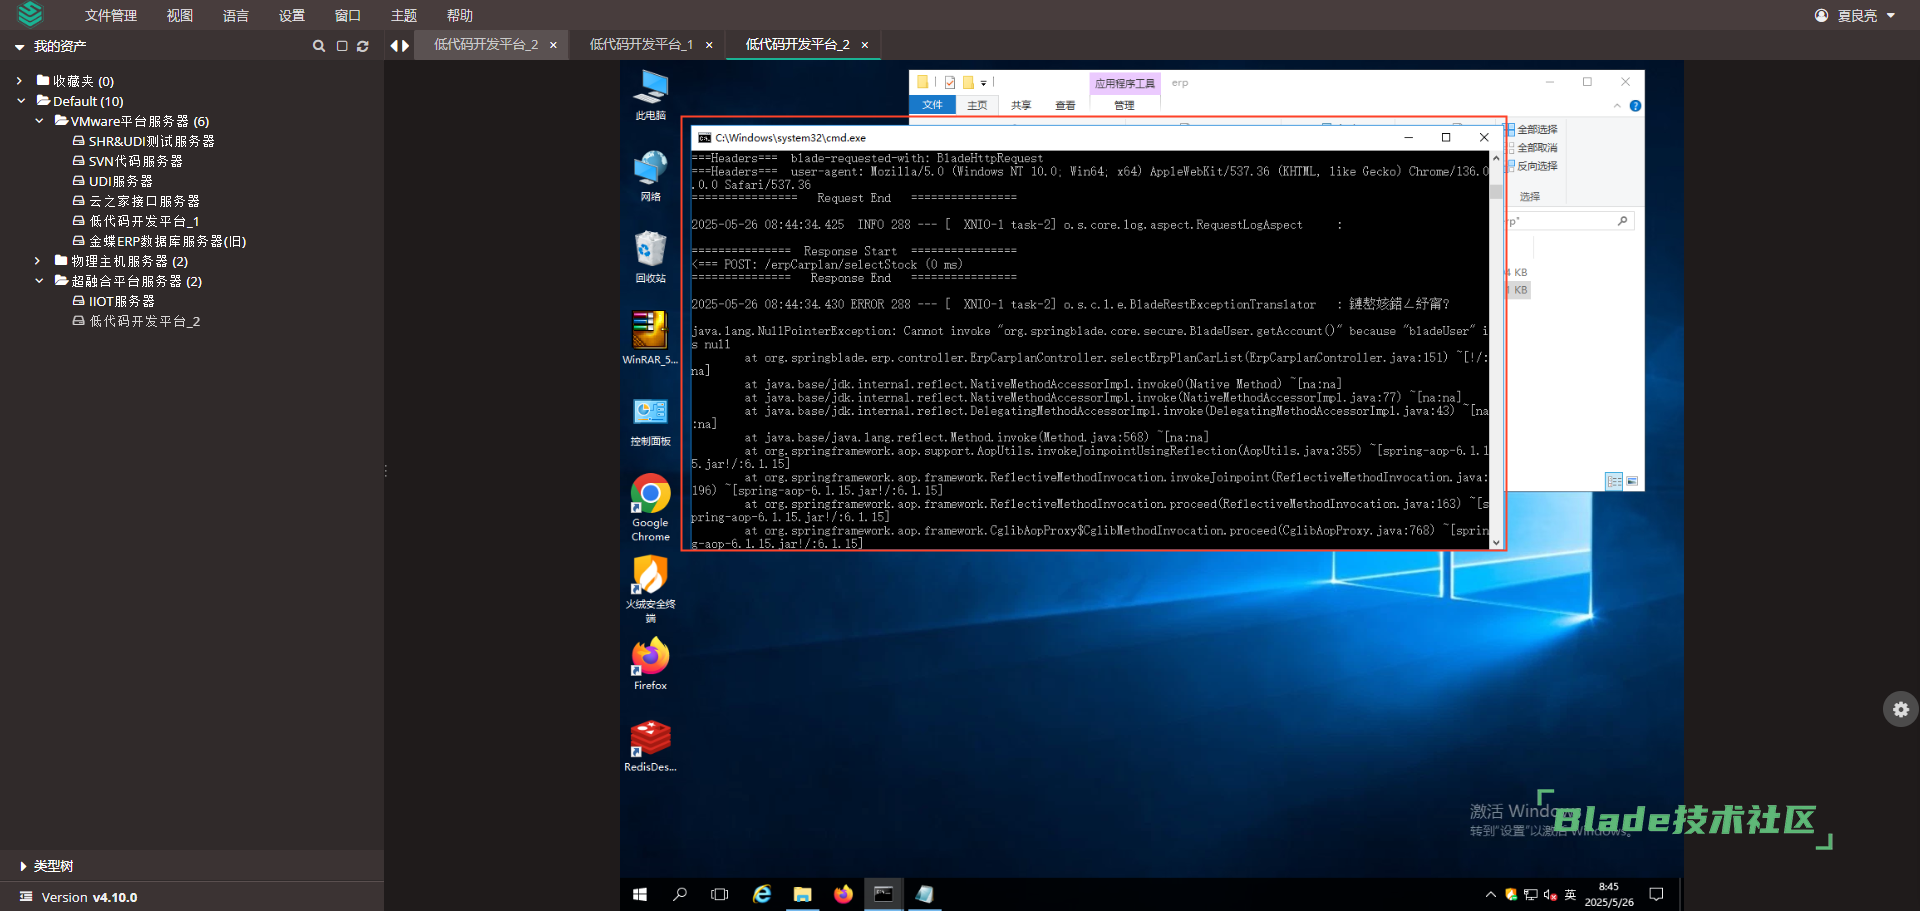The image size is (1920, 911).
Task: Expand the 类型树 panel
Action: [23, 866]
